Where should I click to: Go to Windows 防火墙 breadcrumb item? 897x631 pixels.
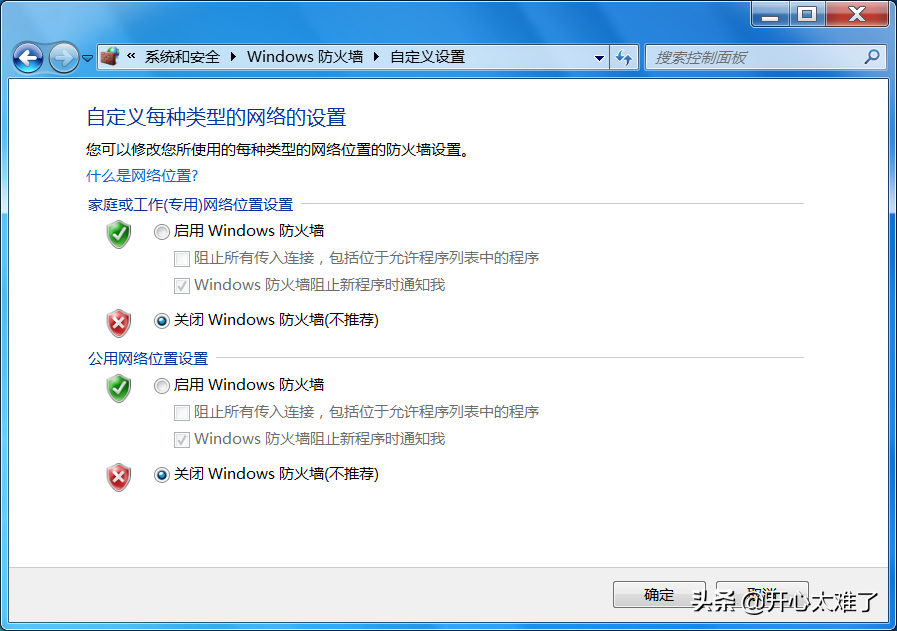(305, 57)
